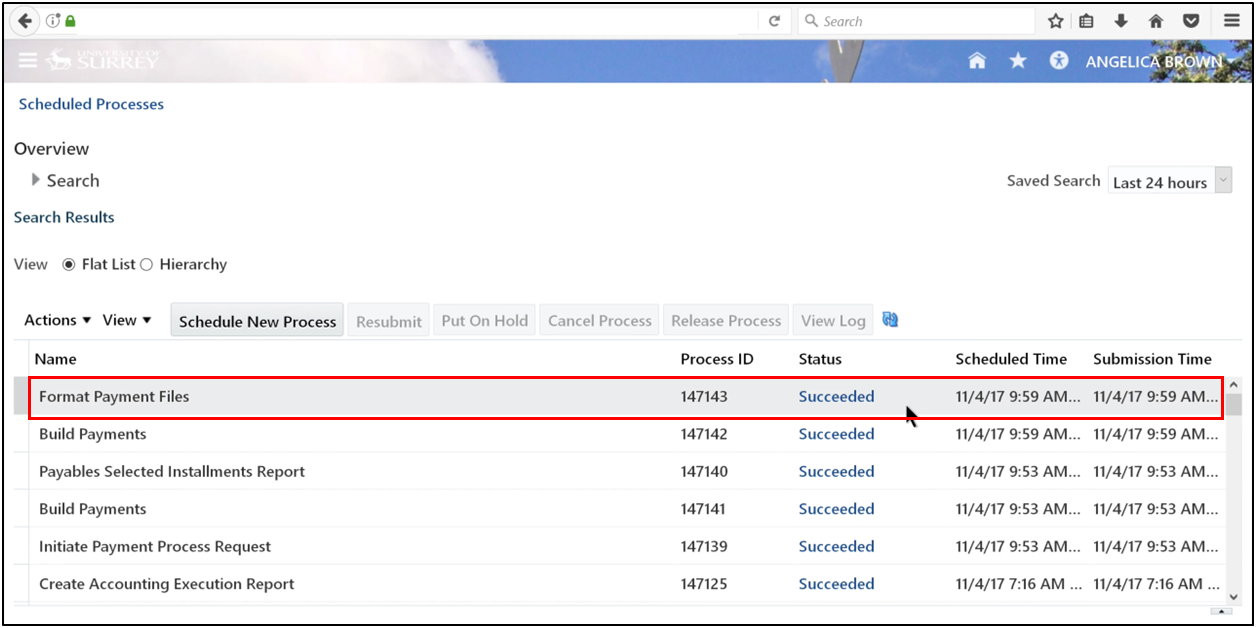Refresh the scheduled processes list
The height and width of the screenshot is (628, 1256).
(x=890, y=319)
